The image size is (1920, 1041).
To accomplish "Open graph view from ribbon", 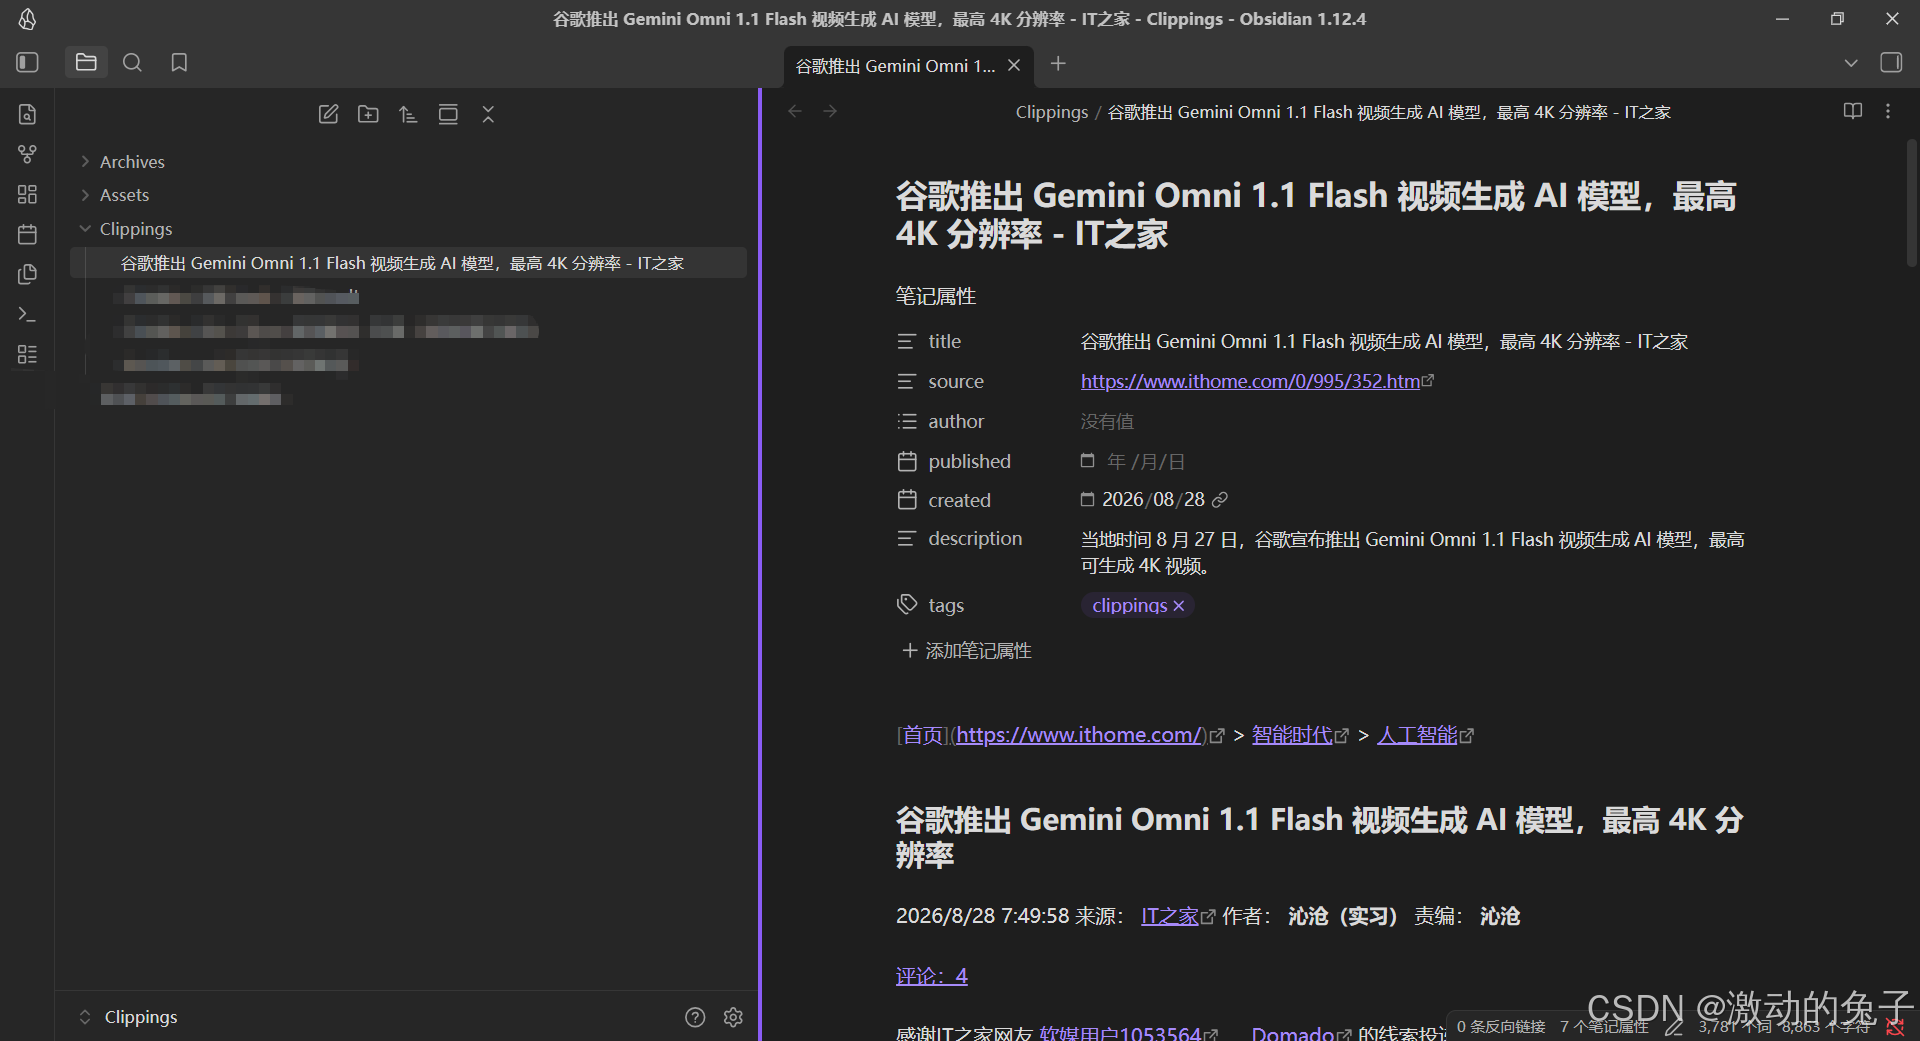I will (x=27, y=154).
